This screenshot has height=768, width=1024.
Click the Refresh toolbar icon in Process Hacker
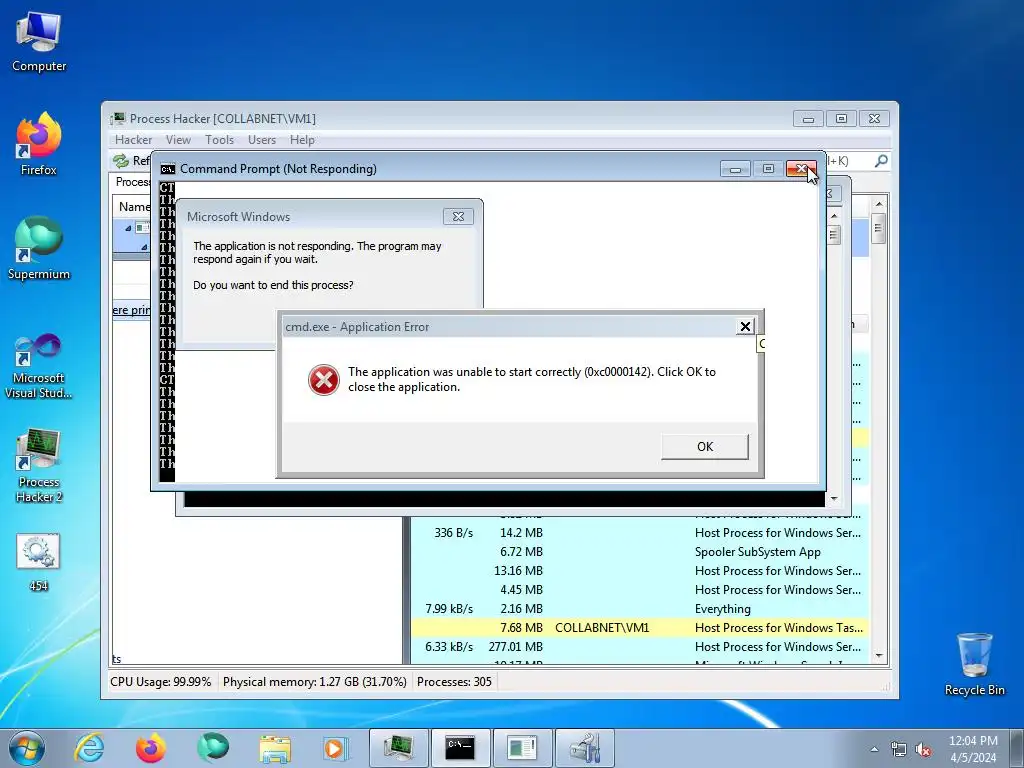pyautogui.click(x=121, y=161)
